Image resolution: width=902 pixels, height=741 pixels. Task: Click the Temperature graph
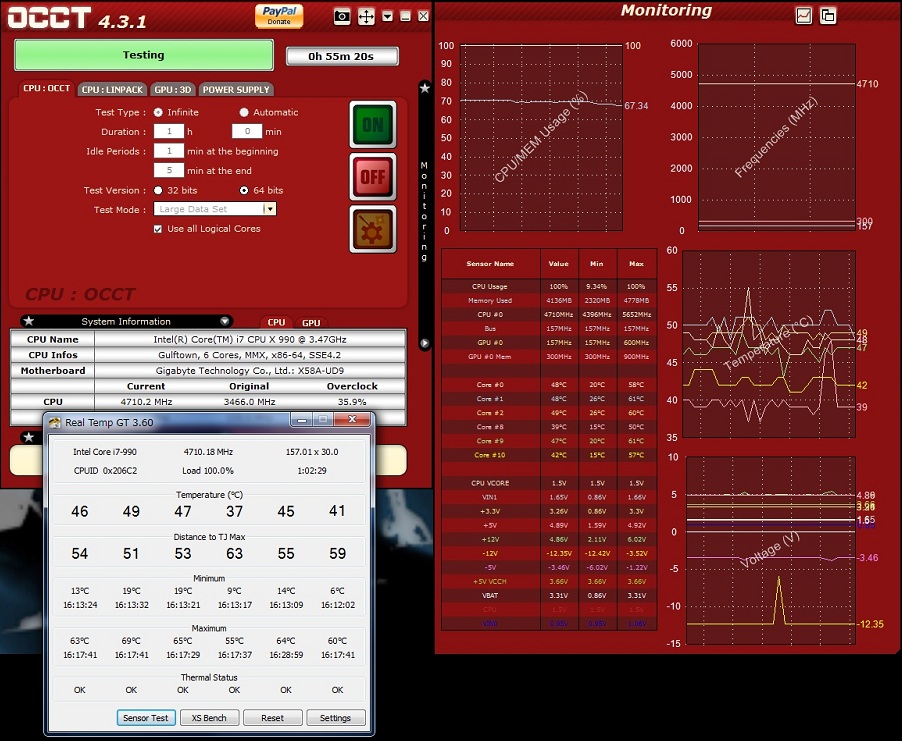point(769,344)
